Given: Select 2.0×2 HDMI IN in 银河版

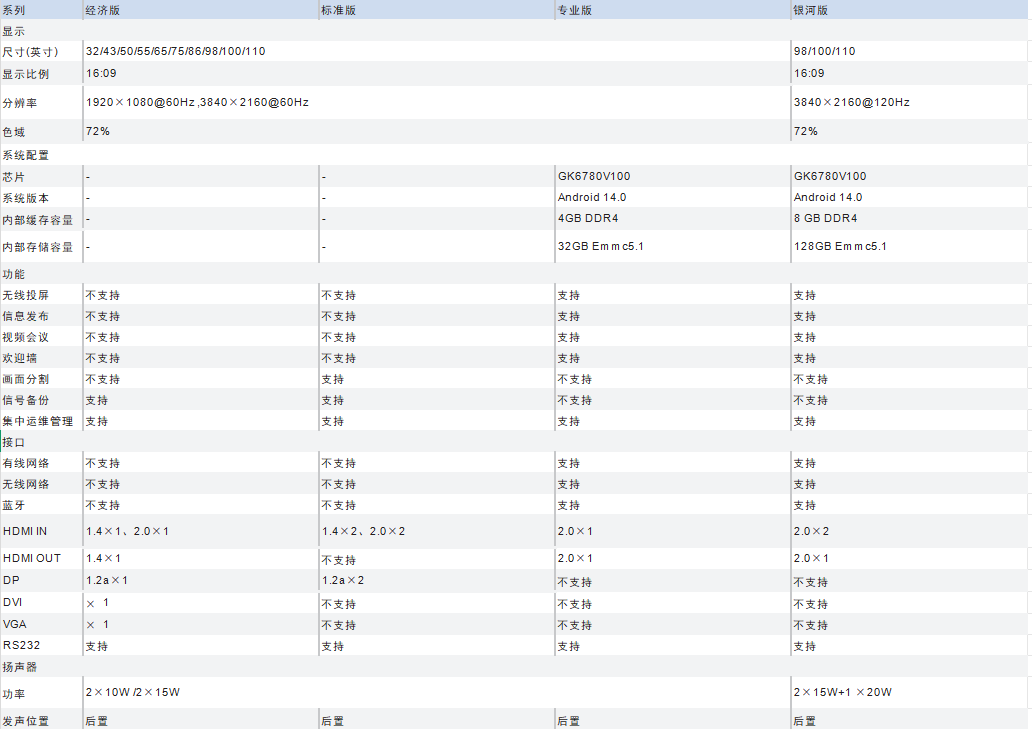Looking at the screenshot, I should coord(812,532).
